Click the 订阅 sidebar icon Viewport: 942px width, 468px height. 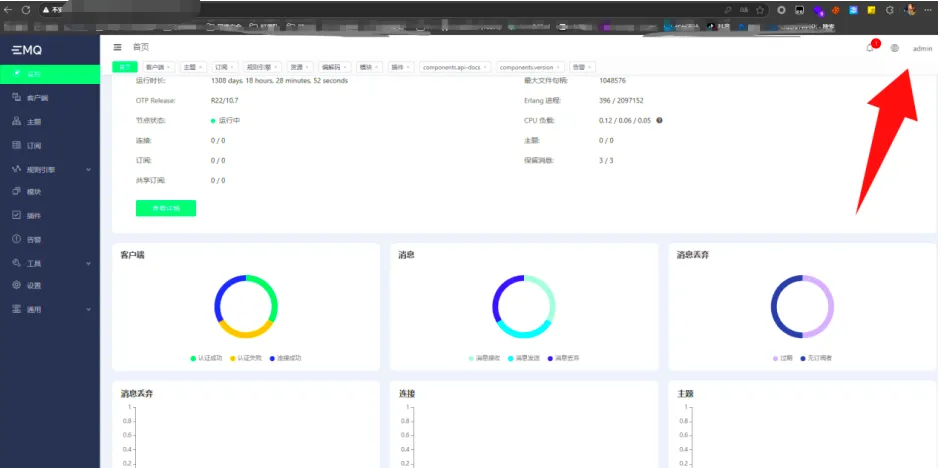(17, 145)
